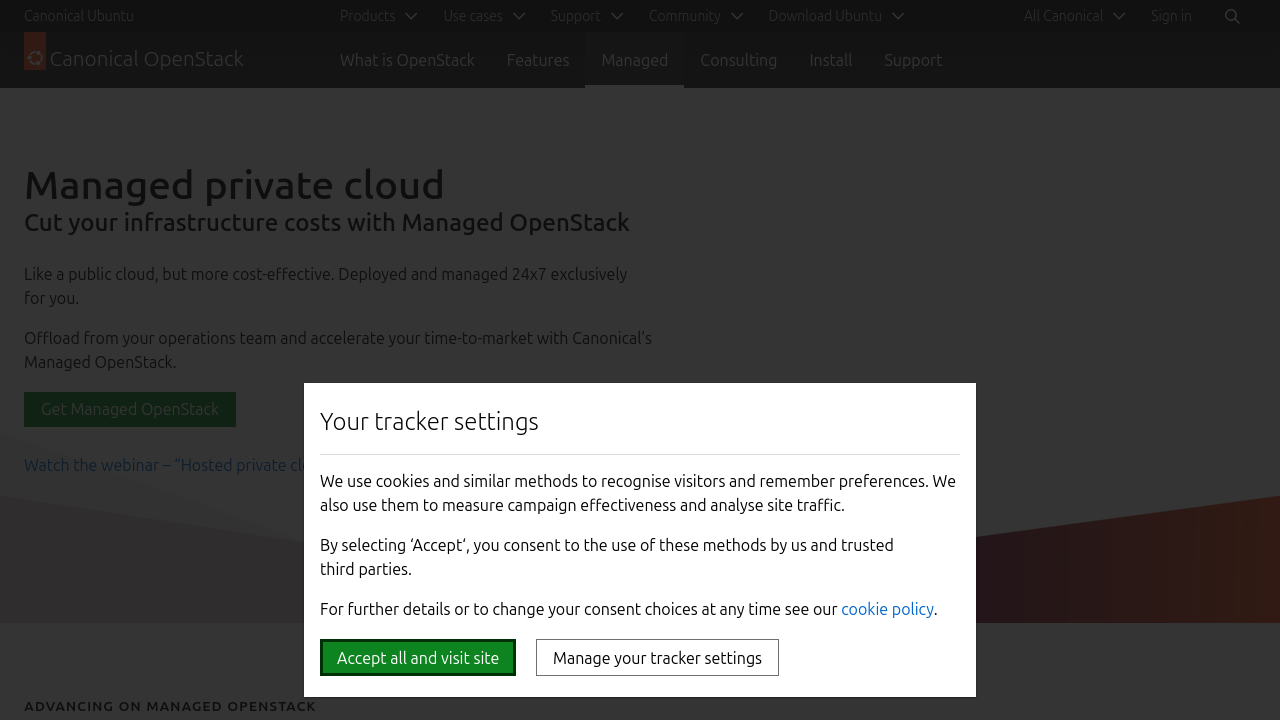Open the Community dropdown menu

coord(695,16)
